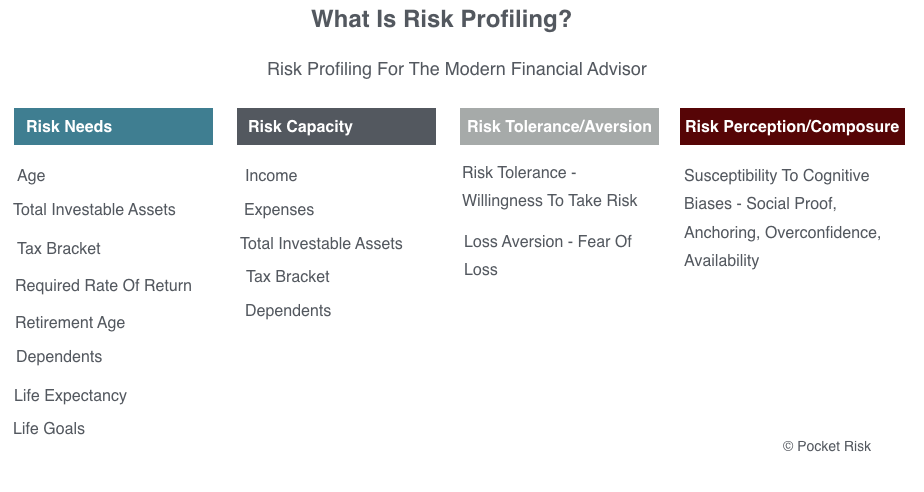The width and height of the screenshot is (924, 492).
Task: Select 'Dependents' in Risk Capacity column
Action: [288, 311]
